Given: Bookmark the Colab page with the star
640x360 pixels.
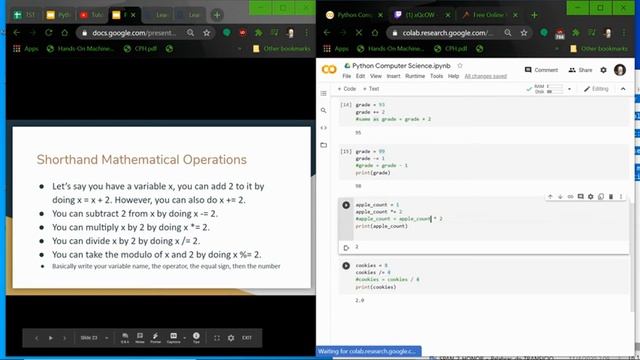Looking at the screenshot, I should 524,33.
